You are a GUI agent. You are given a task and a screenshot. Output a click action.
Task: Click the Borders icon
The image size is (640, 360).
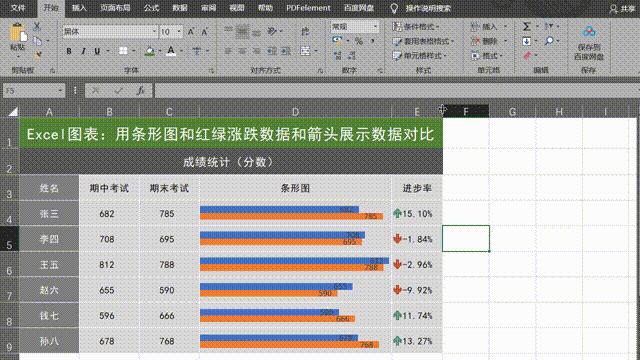(123, 51)
